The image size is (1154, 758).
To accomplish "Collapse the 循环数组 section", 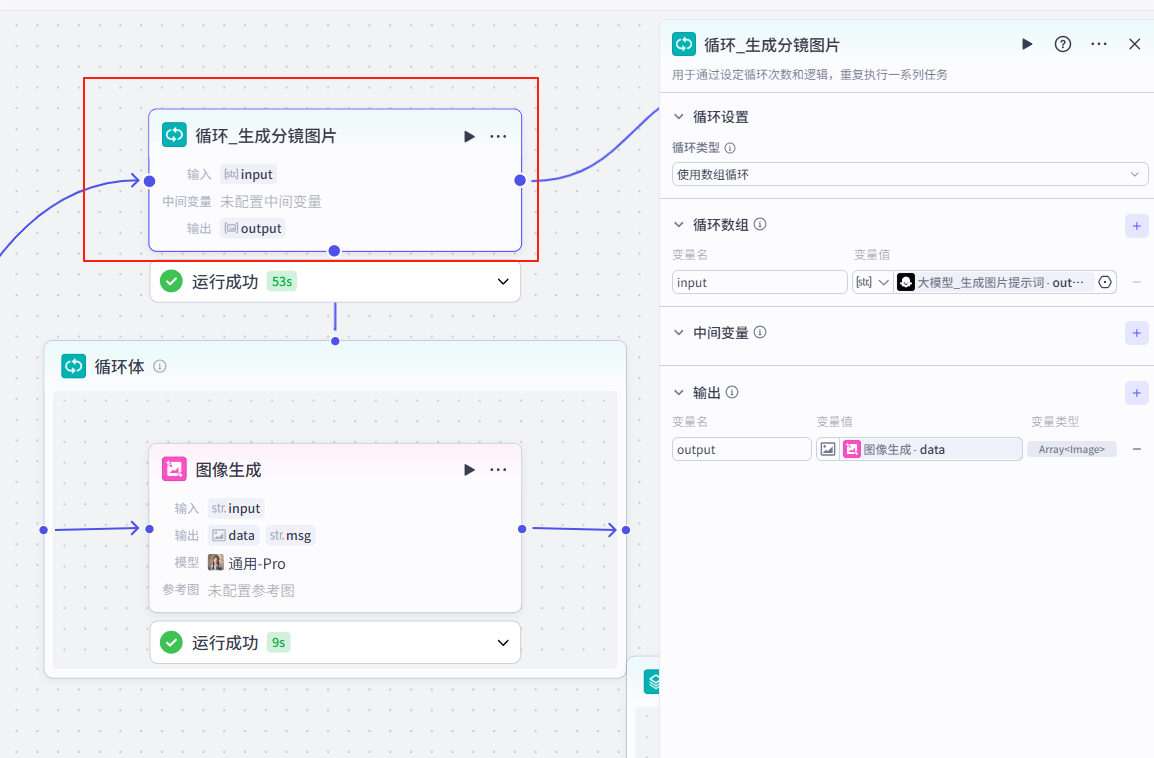I will 679,225.
